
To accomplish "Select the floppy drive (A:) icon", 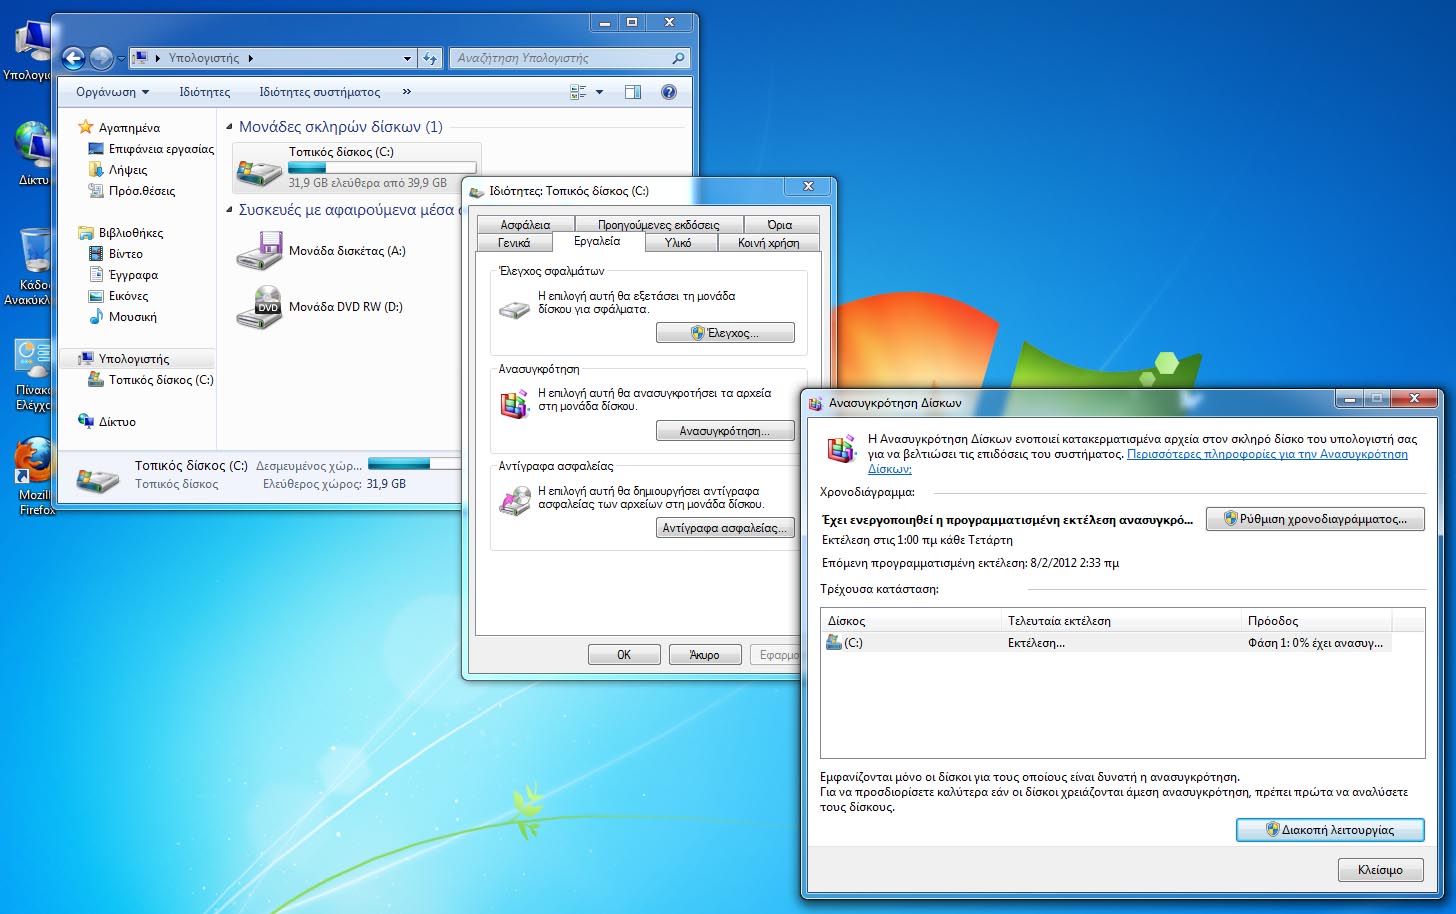I will point(259,251).
